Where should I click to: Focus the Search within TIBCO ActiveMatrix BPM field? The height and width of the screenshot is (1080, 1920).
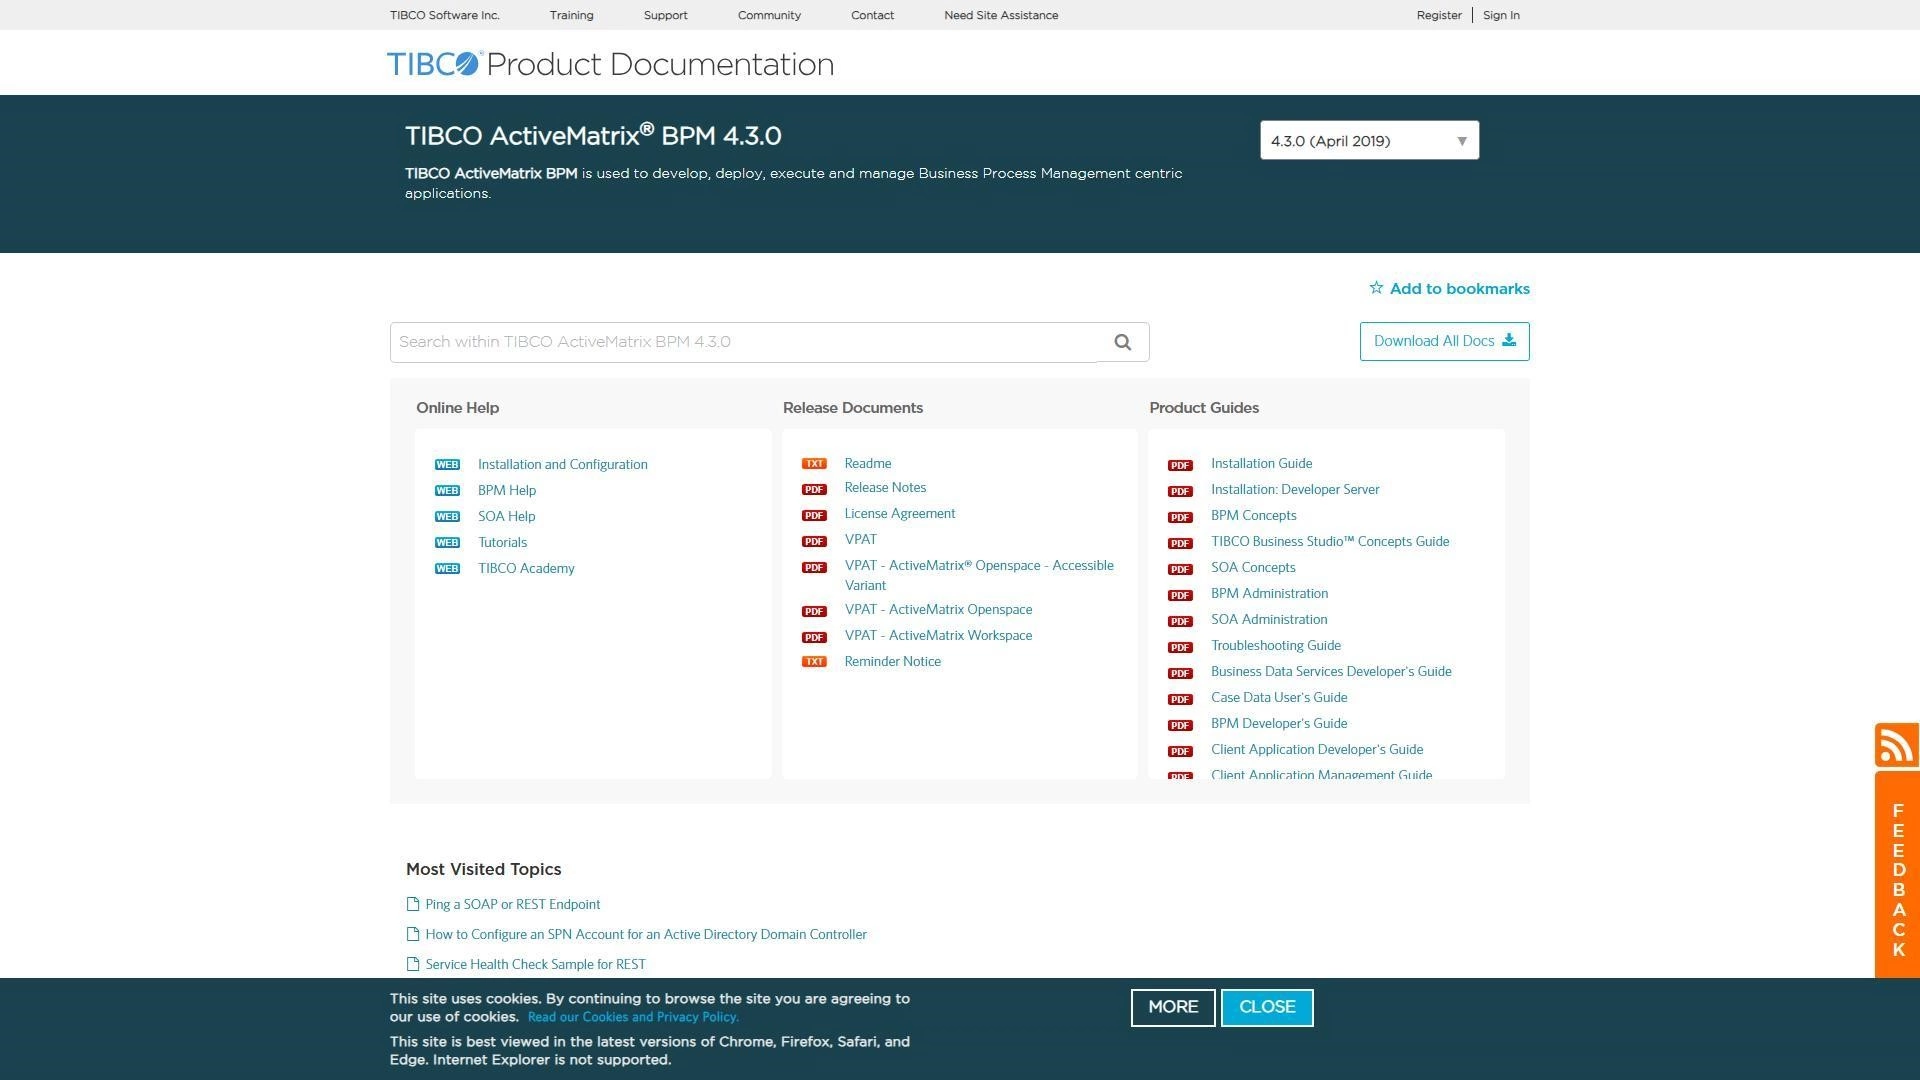click(x=744, y=343)
